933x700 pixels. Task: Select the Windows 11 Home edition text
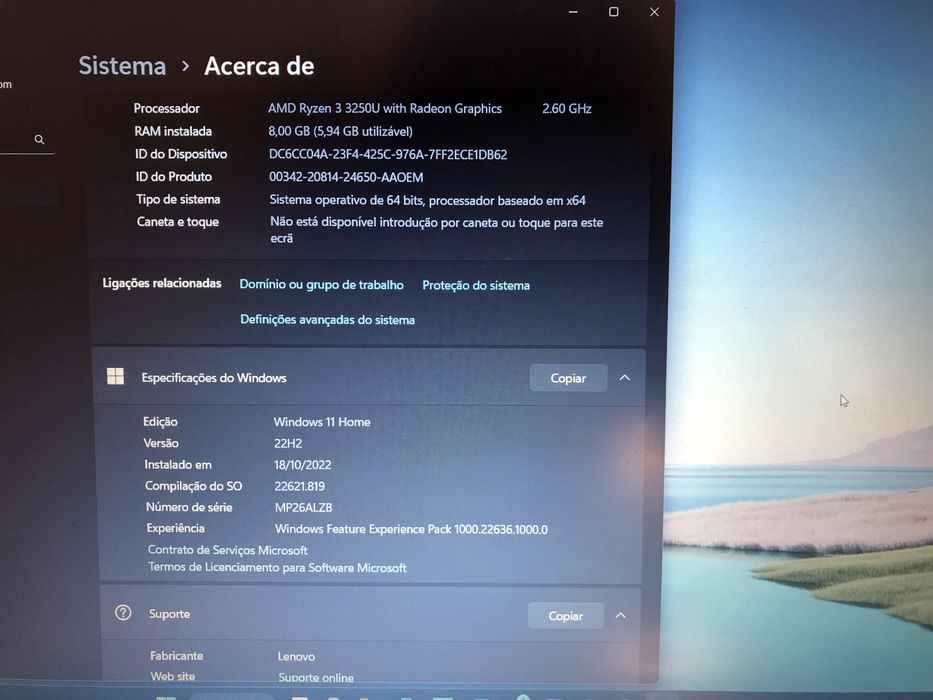click(322, 421)
